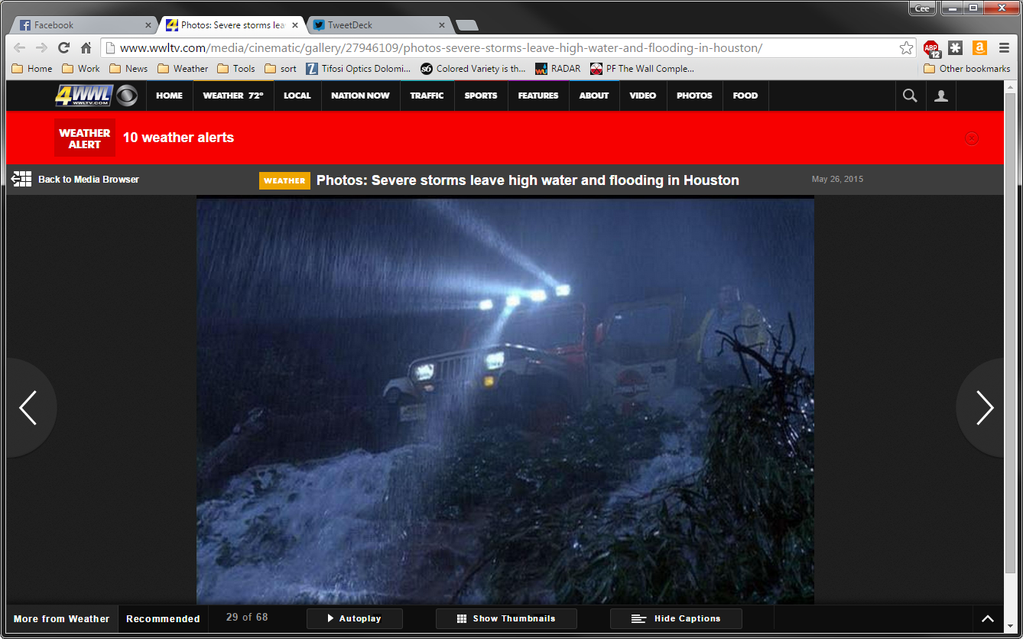Go to HOME in site navigation

point(169,95)
